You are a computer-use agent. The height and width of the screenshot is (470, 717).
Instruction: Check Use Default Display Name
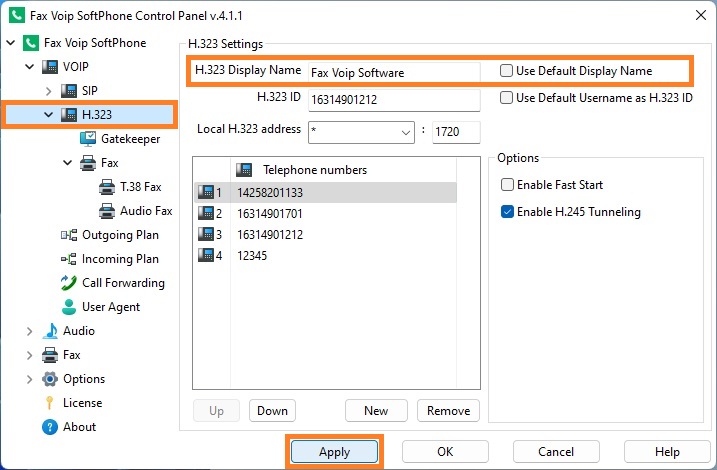point(506,71)
